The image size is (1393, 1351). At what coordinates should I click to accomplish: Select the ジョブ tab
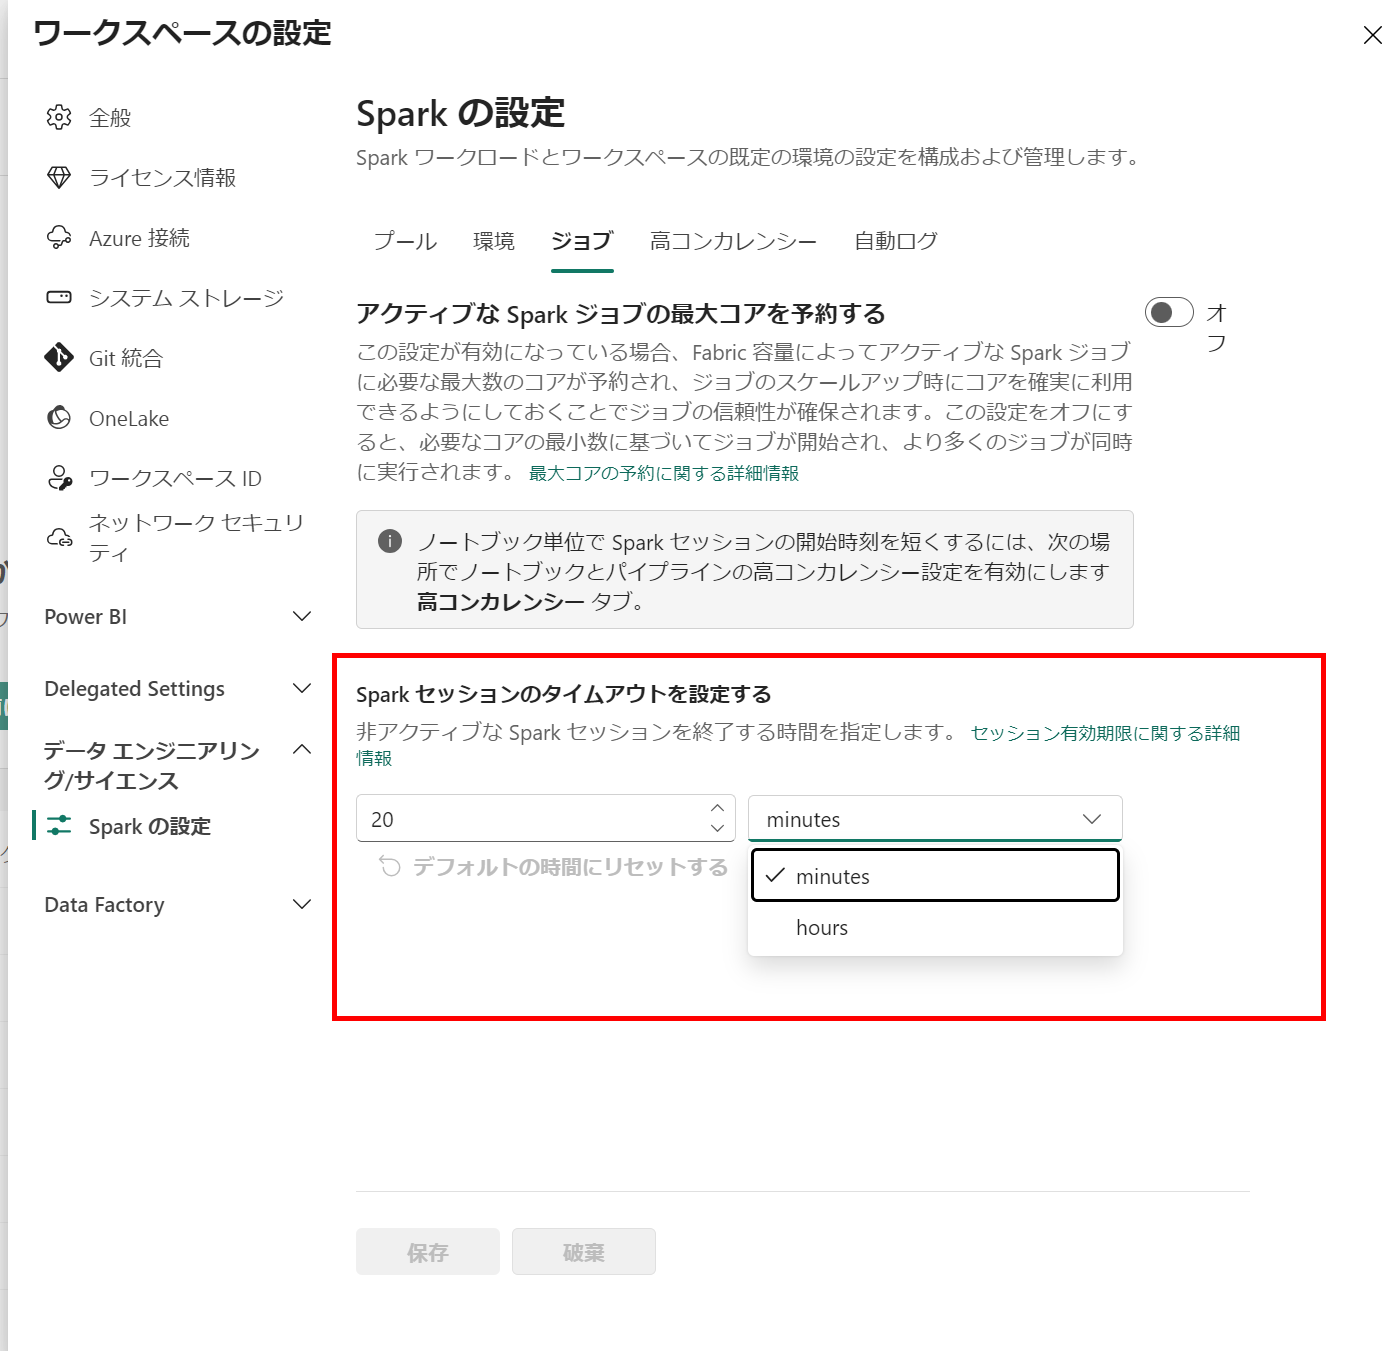(x=582, y=241)
